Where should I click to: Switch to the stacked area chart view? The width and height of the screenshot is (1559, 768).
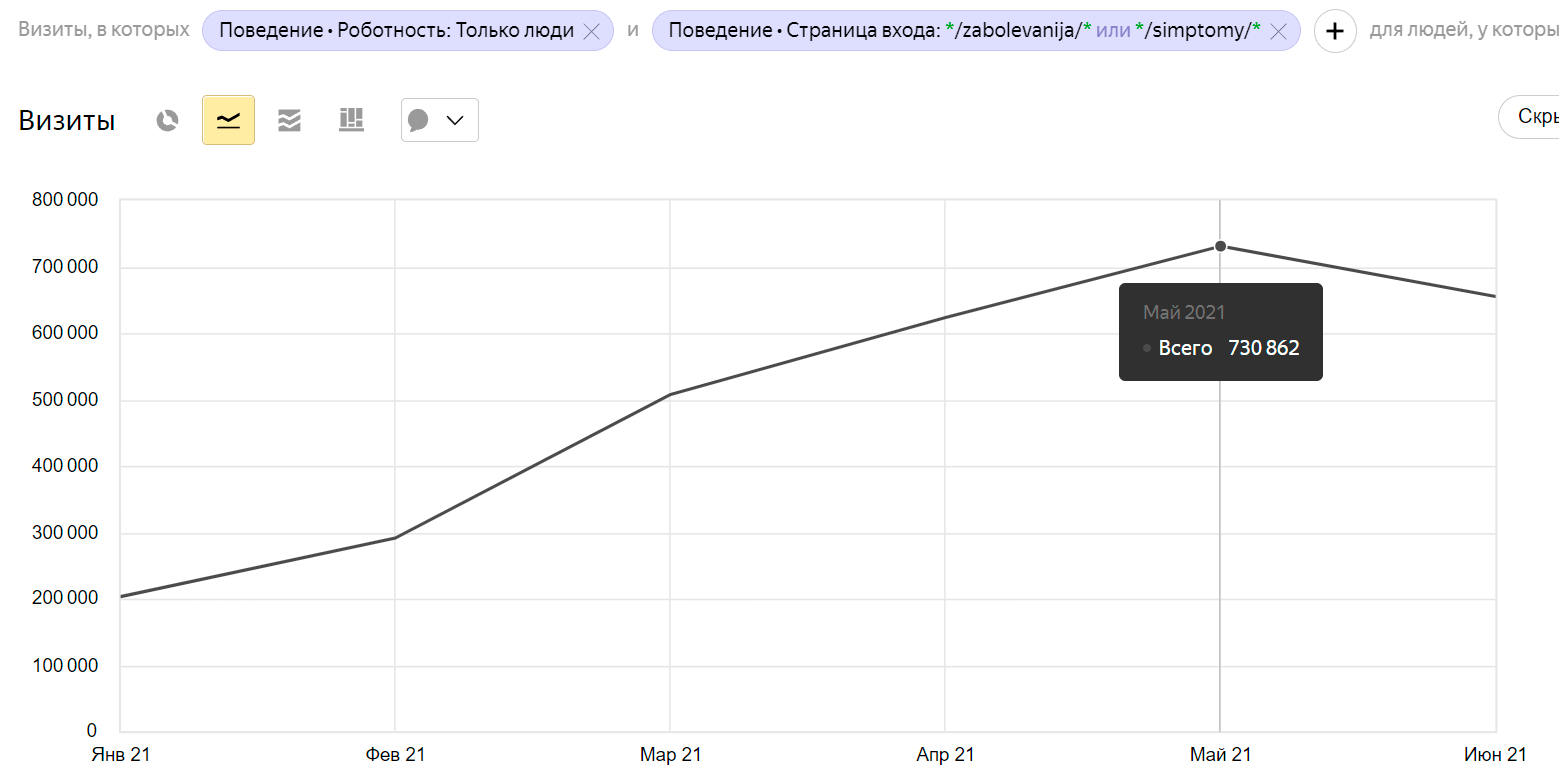289,121
